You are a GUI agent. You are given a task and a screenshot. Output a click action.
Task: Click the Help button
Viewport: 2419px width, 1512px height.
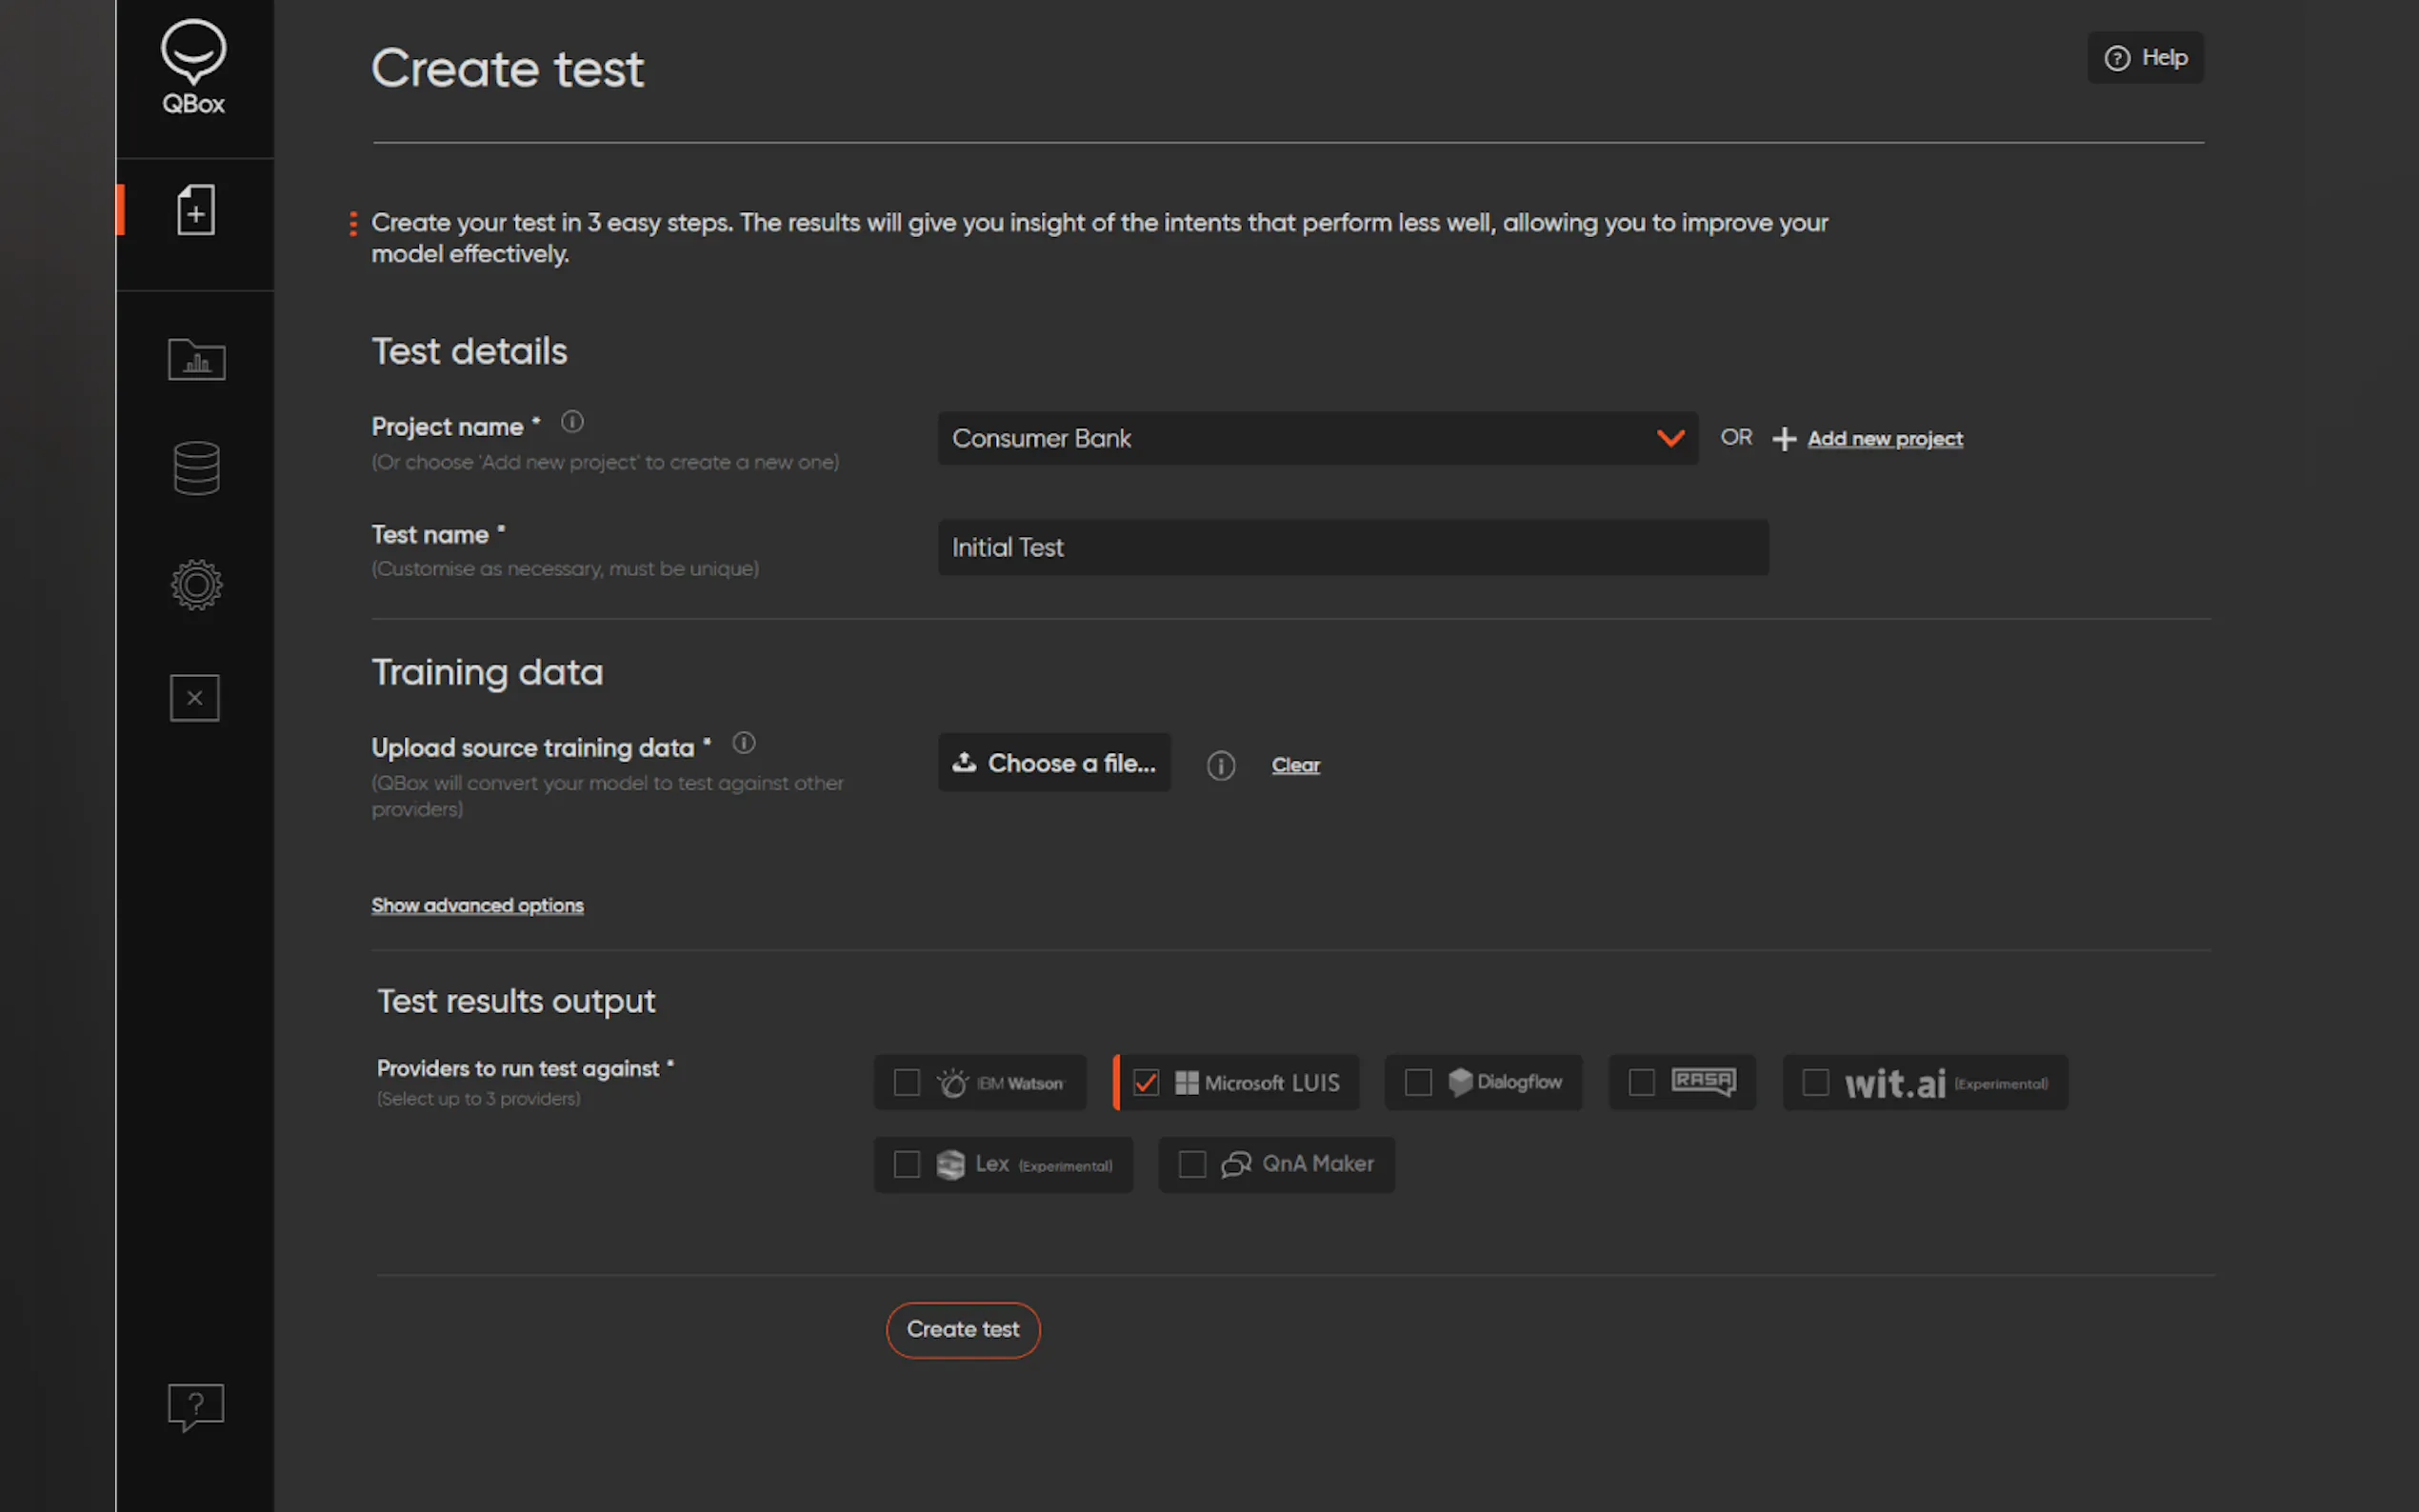click(x=2145, y=58)
